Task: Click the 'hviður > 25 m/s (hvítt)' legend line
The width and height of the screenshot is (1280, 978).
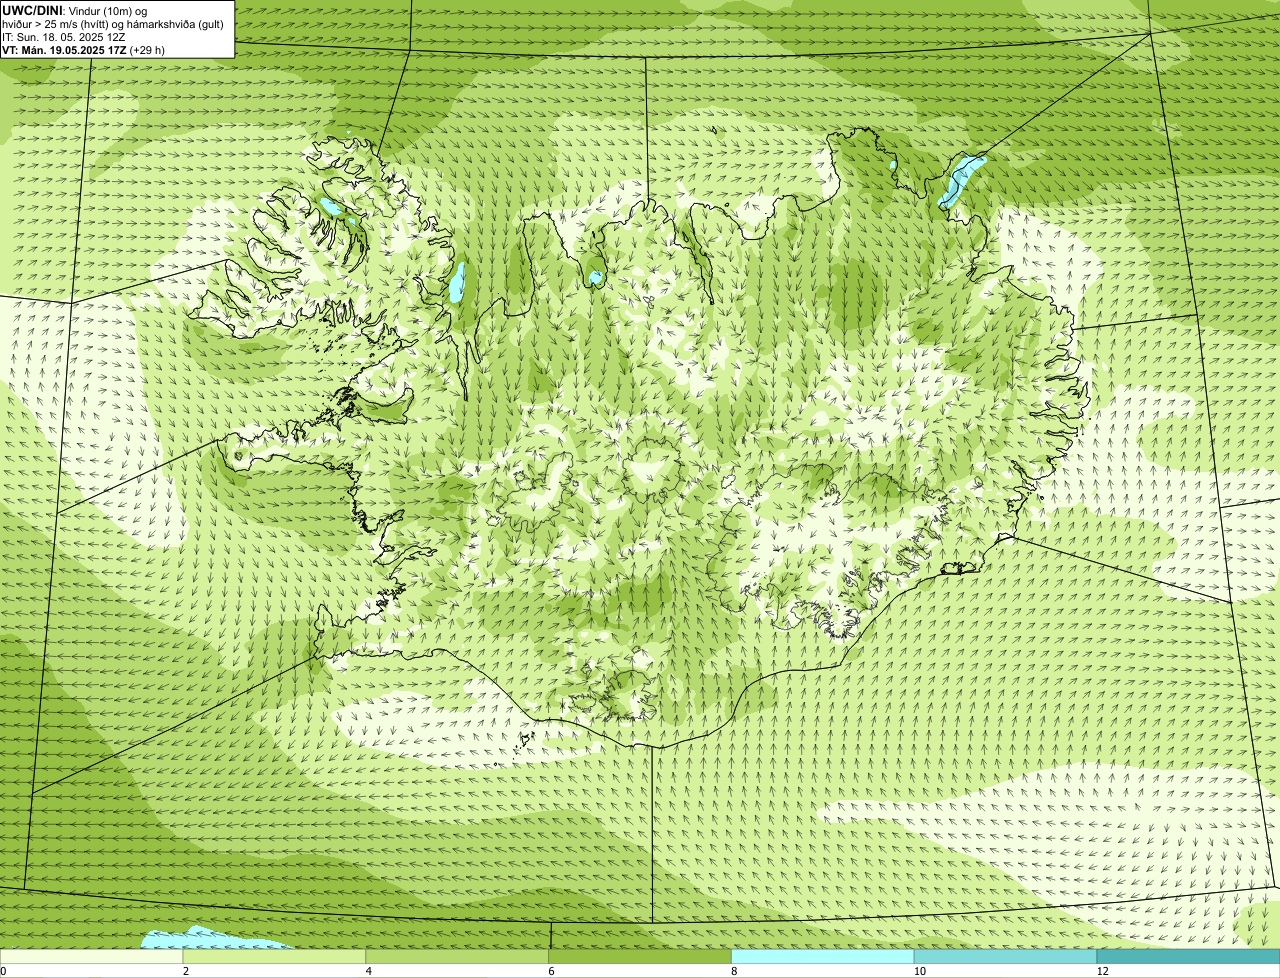Action: [x=113, y=24]
